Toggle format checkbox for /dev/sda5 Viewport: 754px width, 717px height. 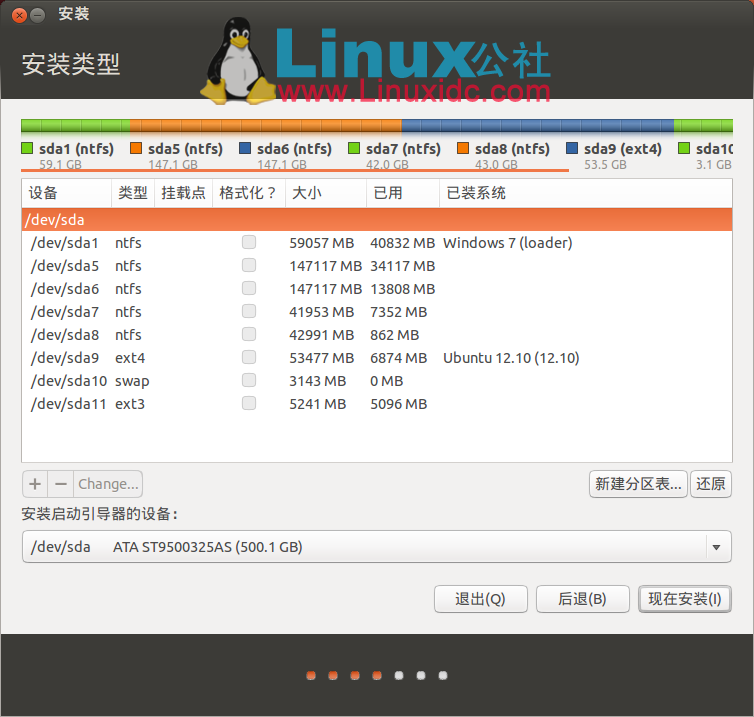pyautogui.click(x=249, y=265)
